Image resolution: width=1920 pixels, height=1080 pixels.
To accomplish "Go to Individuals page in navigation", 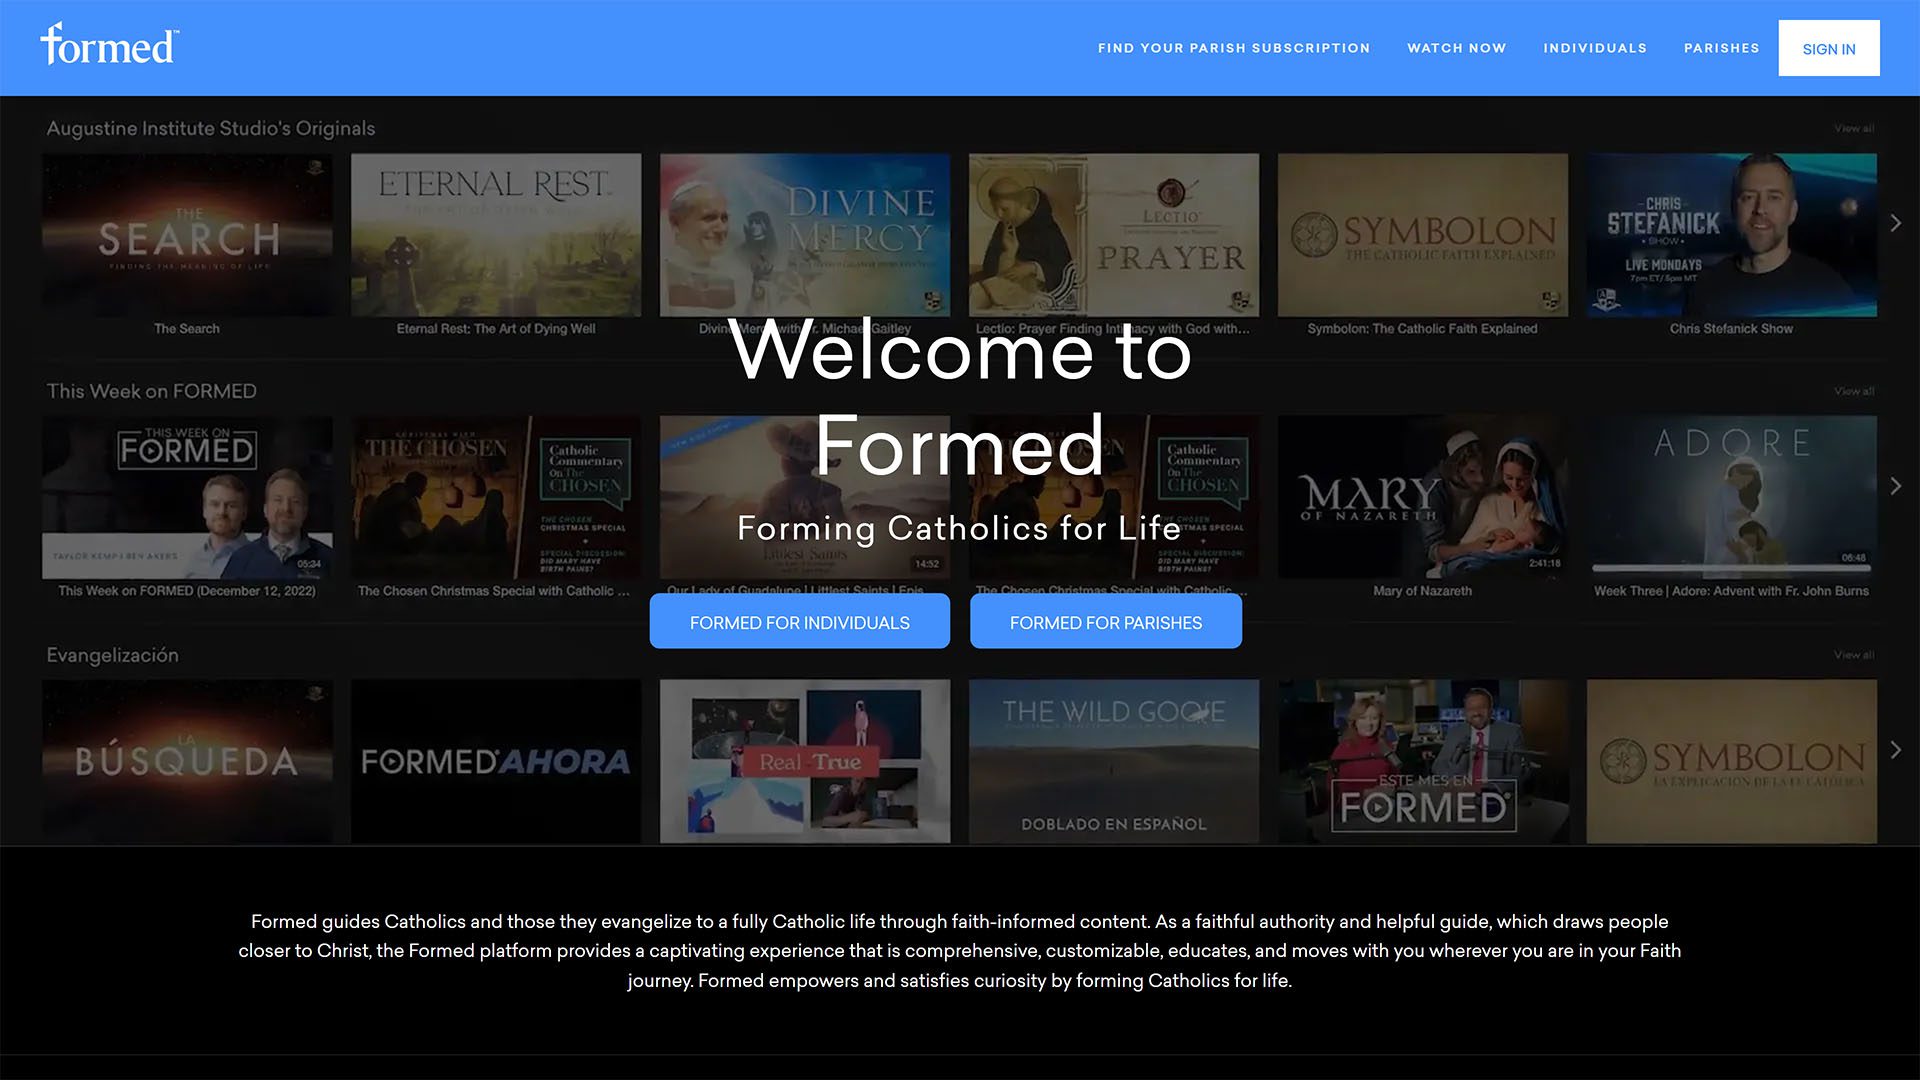I will (1595, 48).
